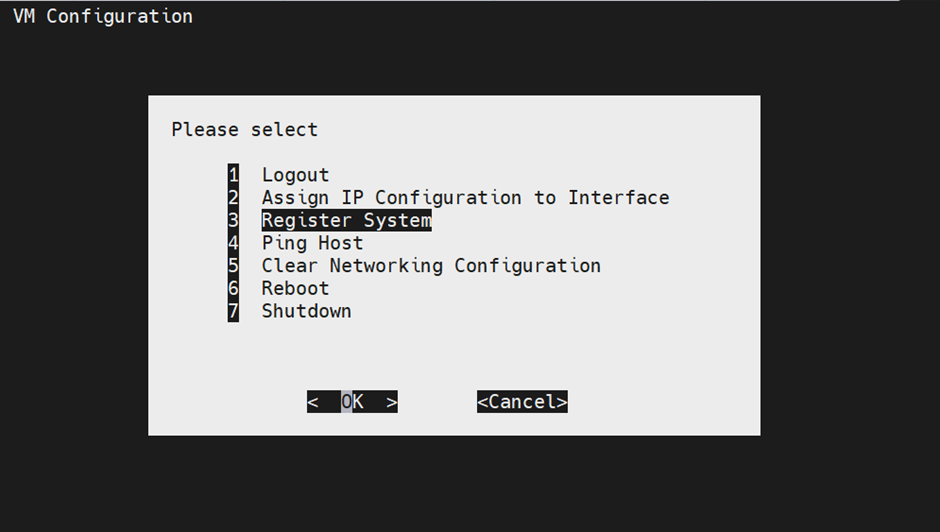Choose the Shutdown option
Viewport: 940px width, 532px height.
pyautogui.click(x=306, y=311)
